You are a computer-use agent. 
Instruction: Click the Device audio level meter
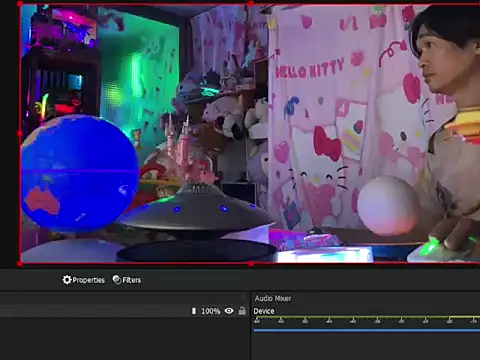[x=367, y=319]
